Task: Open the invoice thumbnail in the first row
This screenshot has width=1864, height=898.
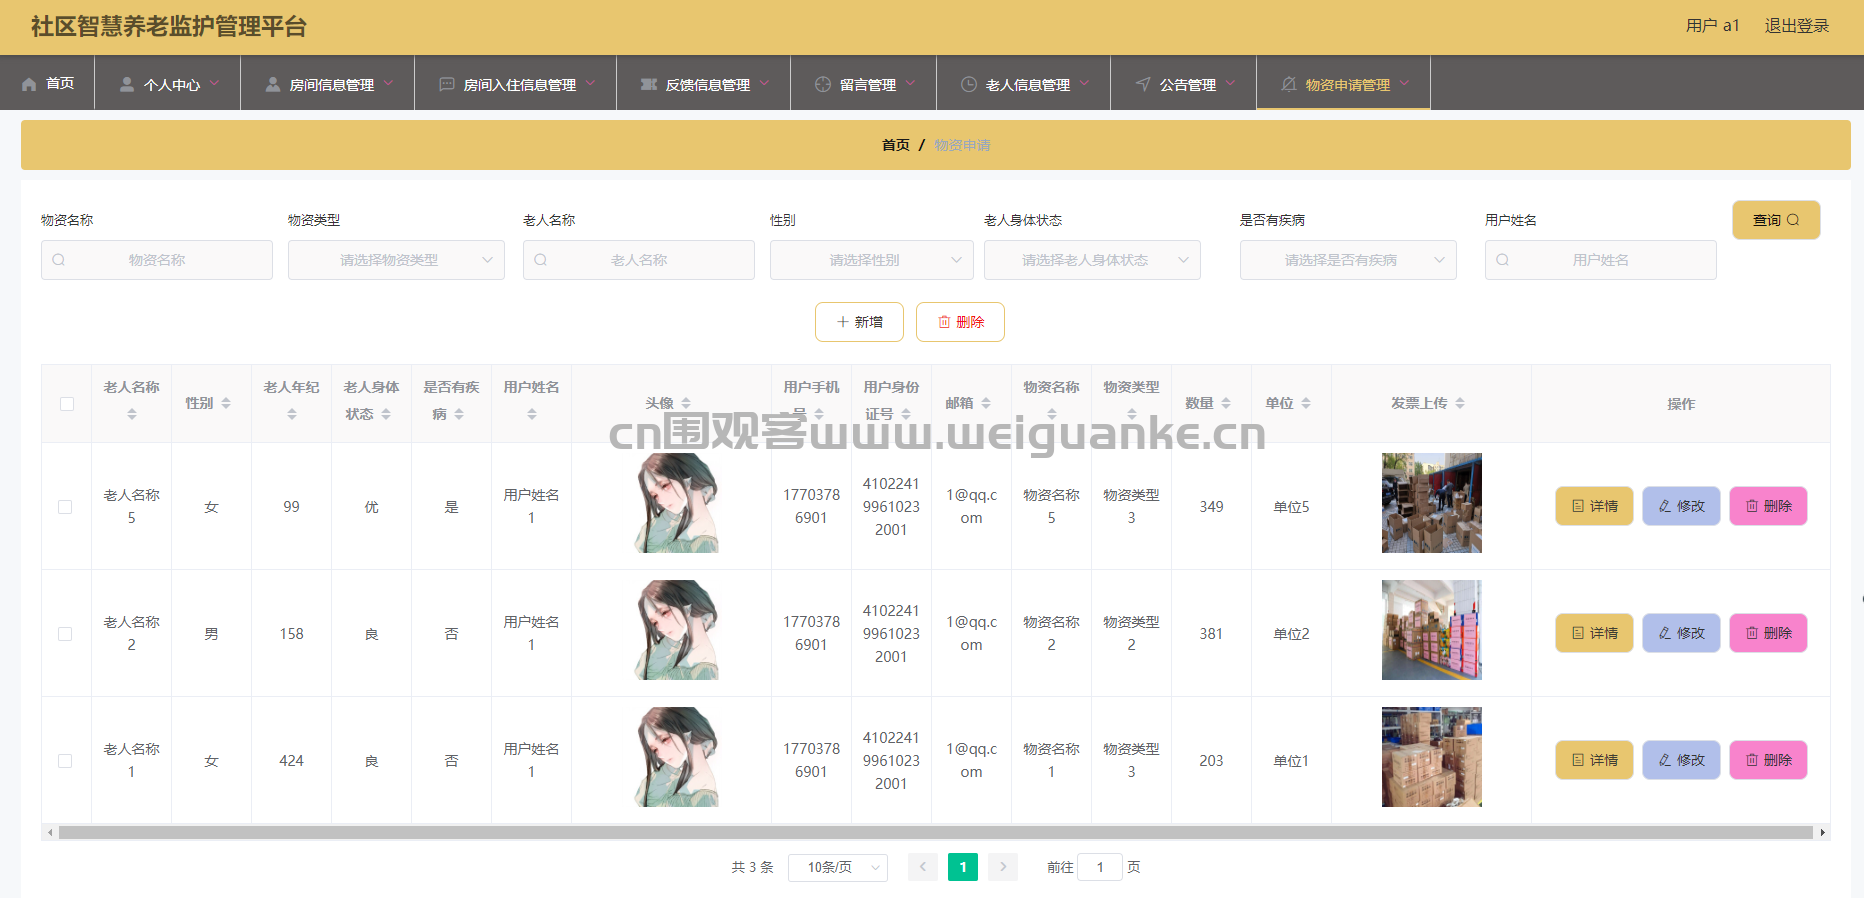Action: (x=1431, y=503)
